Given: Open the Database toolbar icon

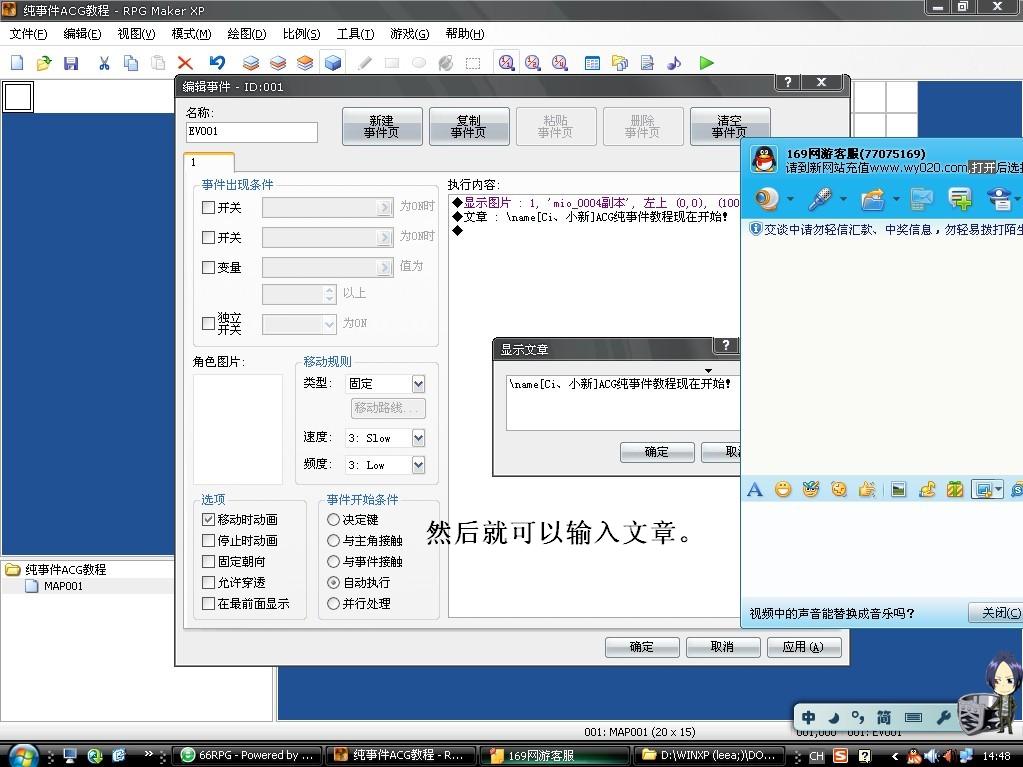Looking at the screenshot, I should tap(592, 63).
